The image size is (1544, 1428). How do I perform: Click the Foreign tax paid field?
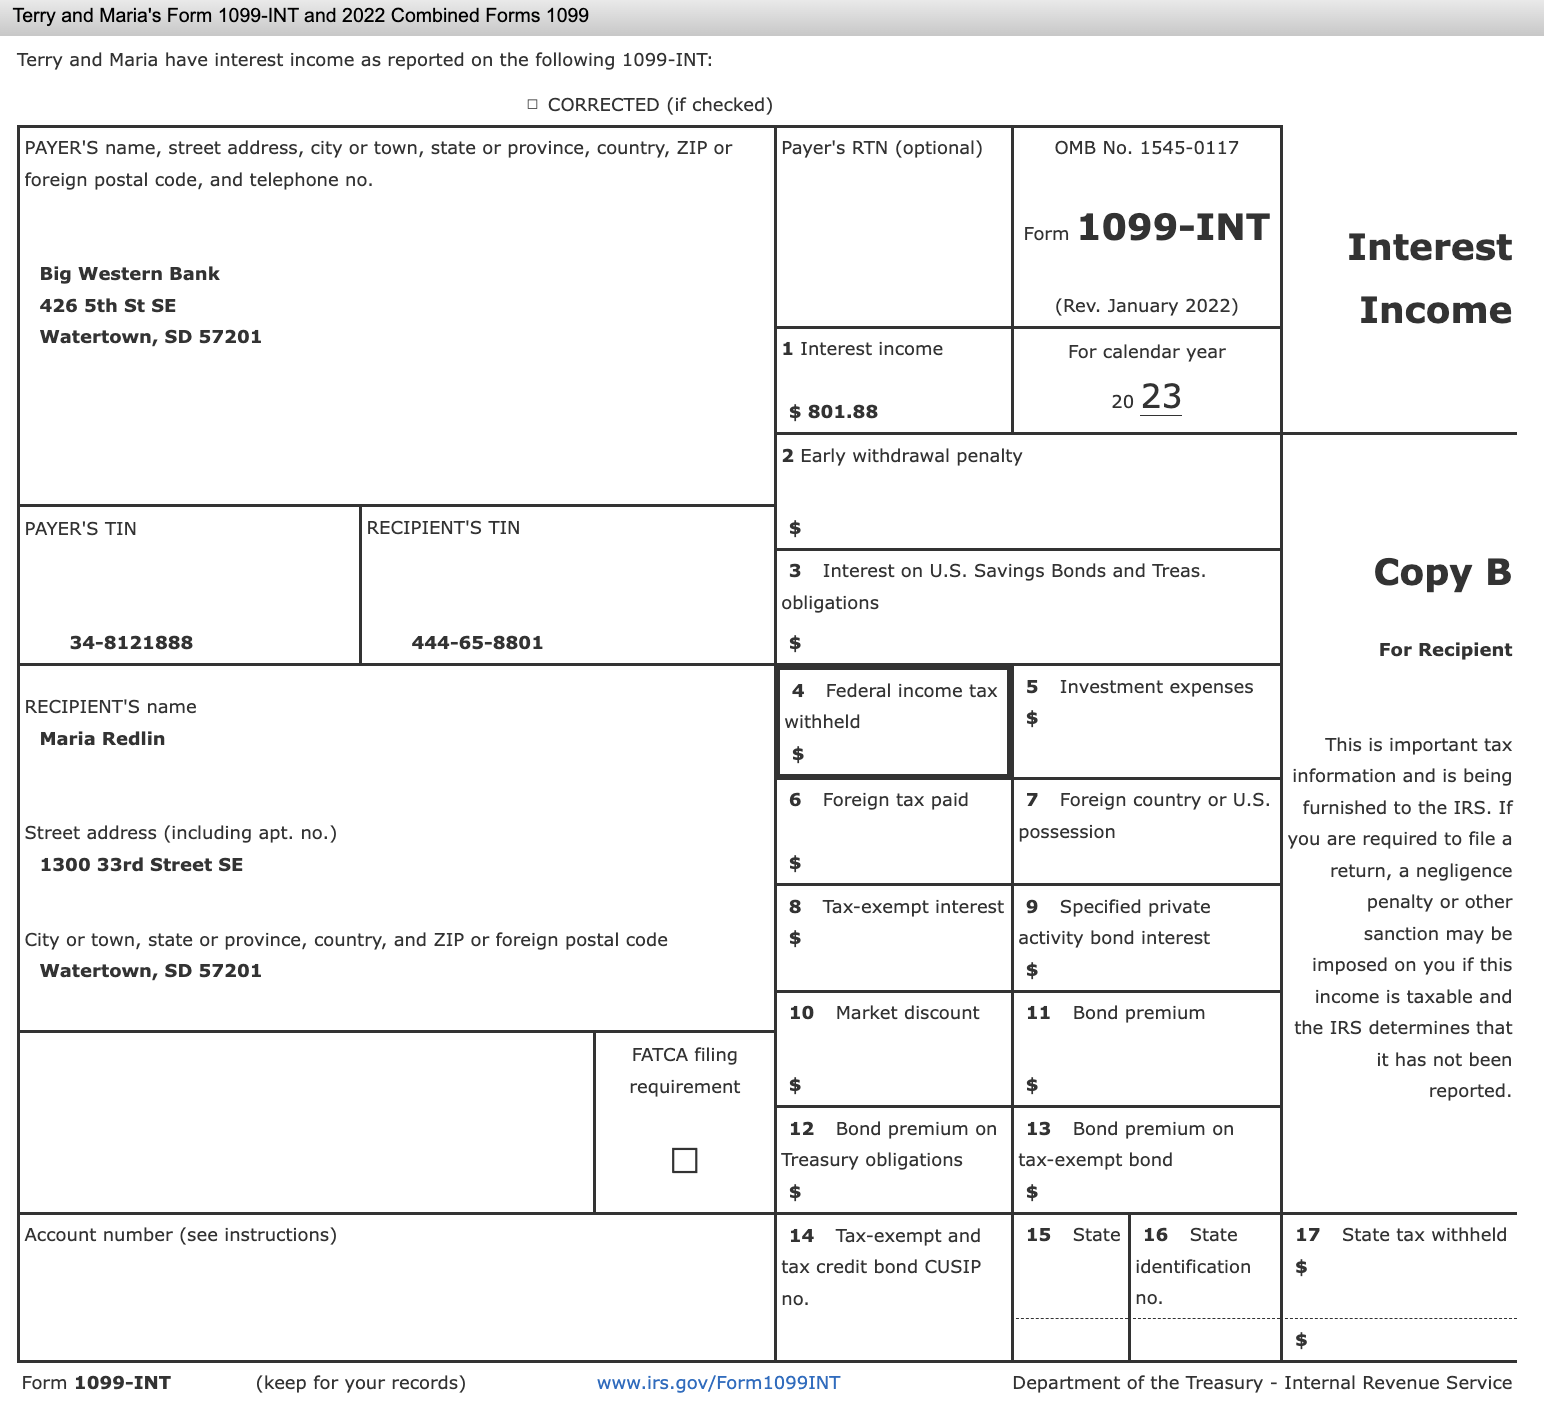click(893, 830)
